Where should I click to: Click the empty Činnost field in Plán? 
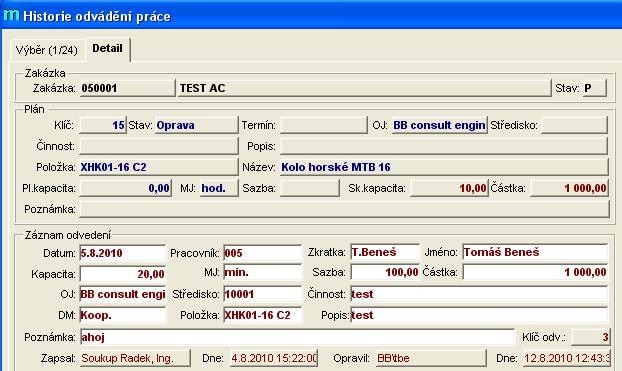pos(159,146)
